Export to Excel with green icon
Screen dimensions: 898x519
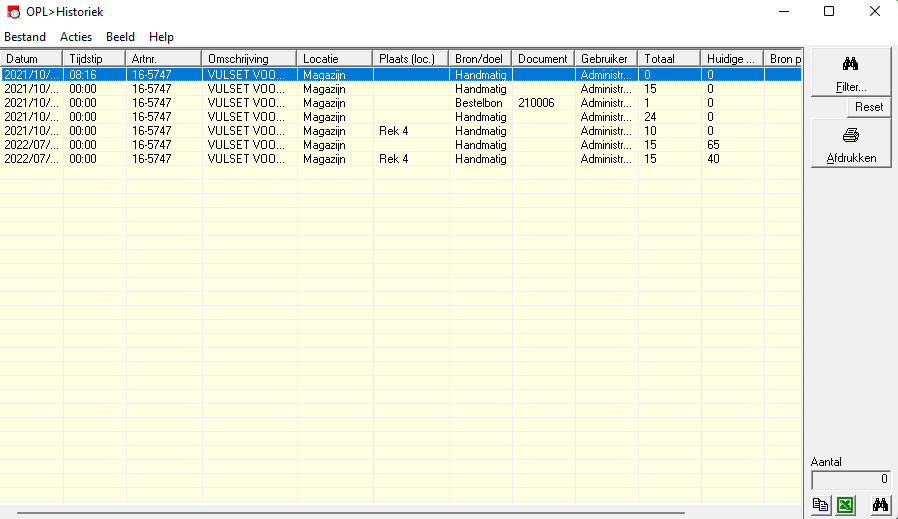(845, 505)
